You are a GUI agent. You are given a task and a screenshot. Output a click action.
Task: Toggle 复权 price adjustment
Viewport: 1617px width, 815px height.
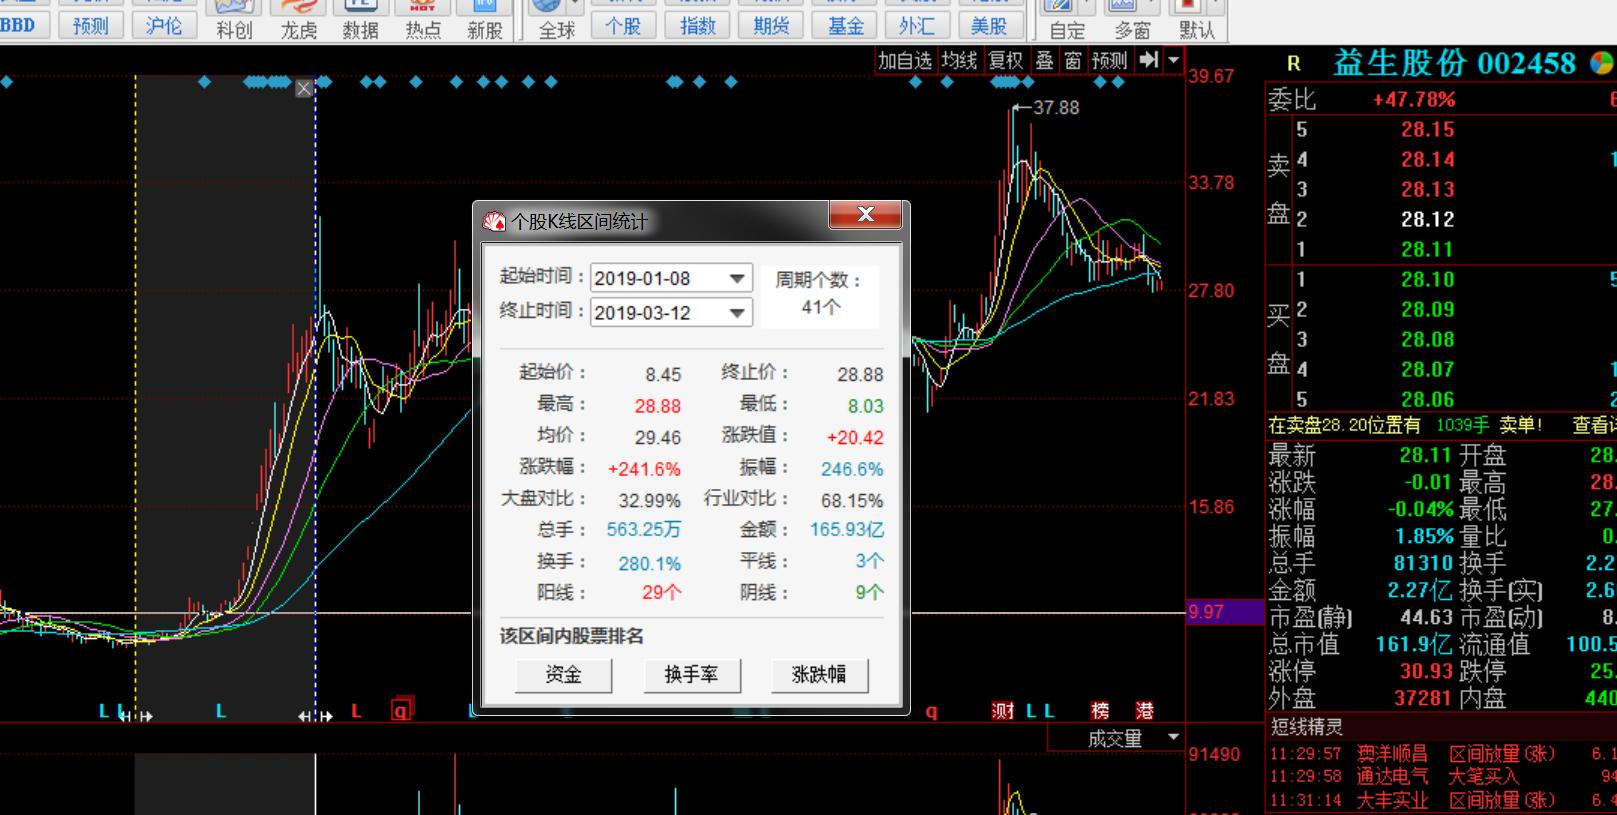[1005, 60]
